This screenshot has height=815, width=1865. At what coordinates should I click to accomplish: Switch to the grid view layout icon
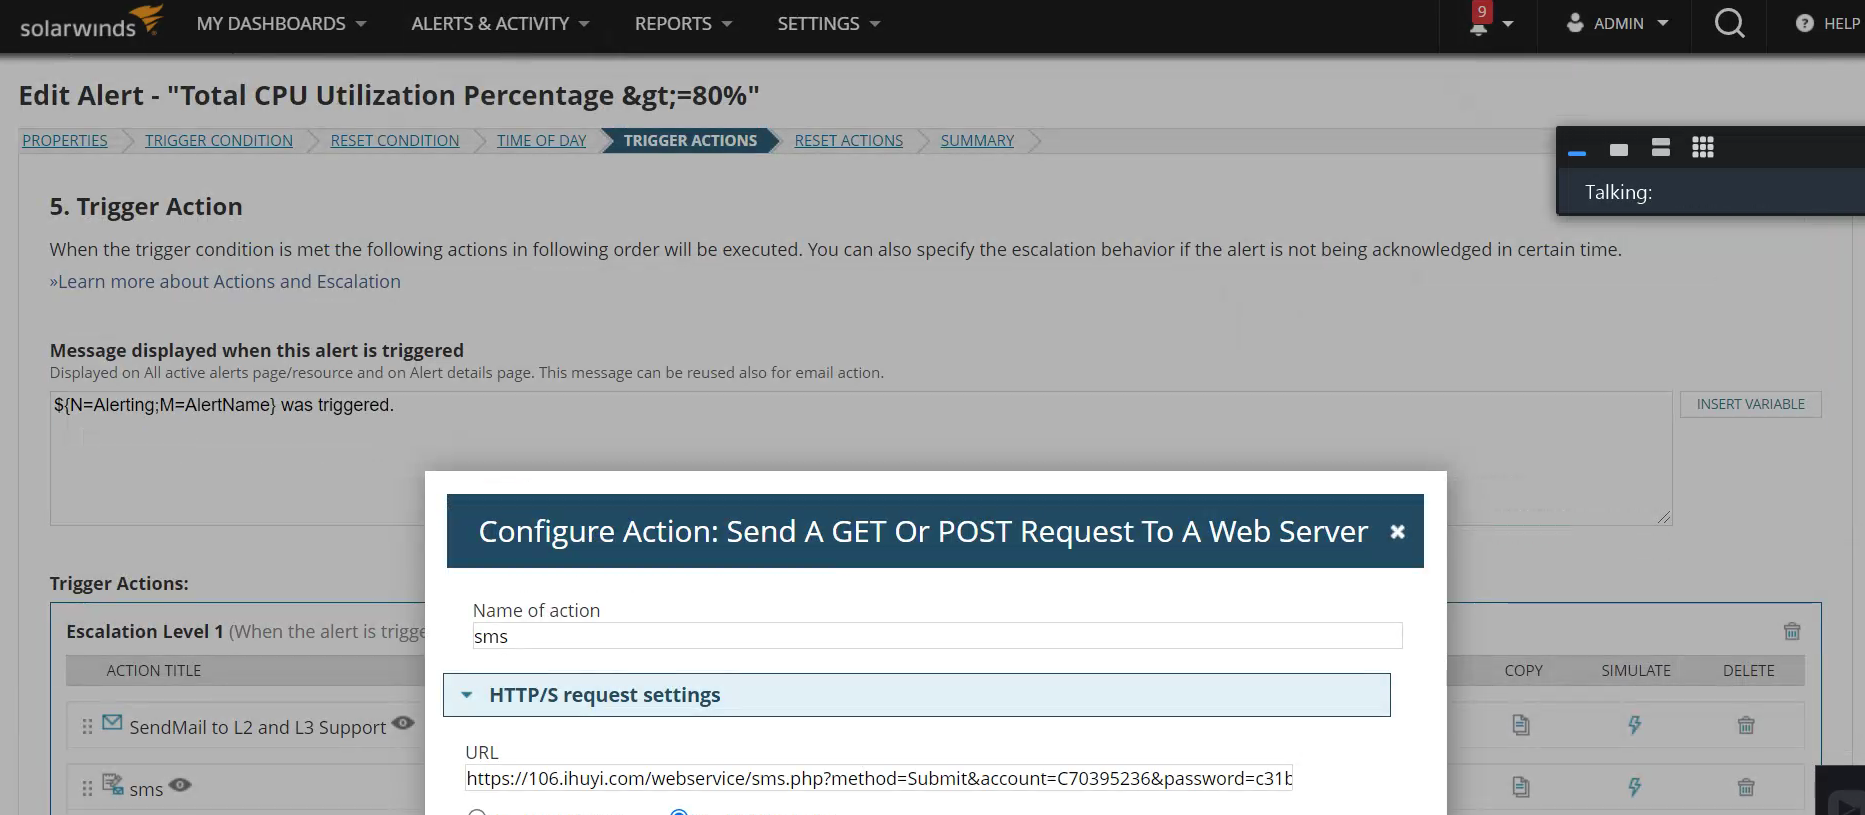click(1703, 148)
